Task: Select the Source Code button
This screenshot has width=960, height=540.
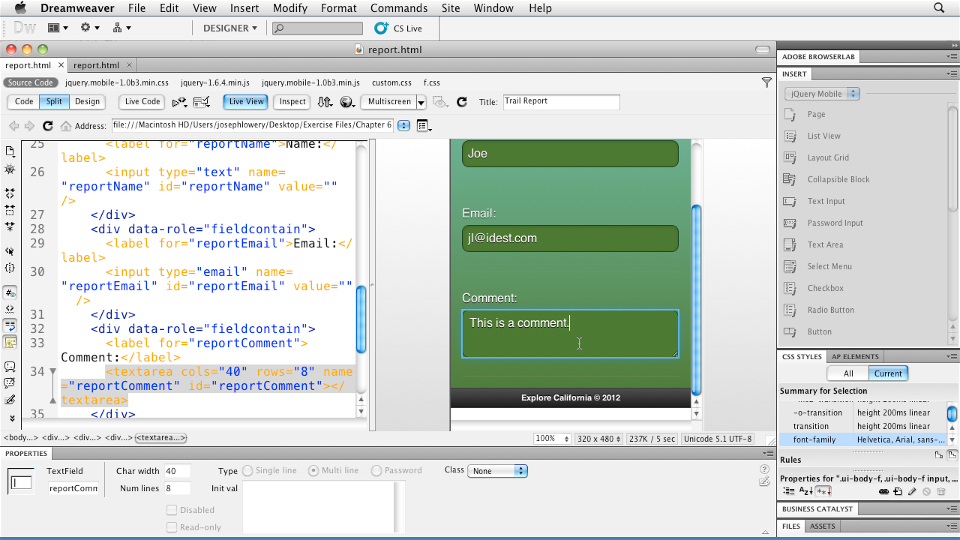Action: (30, 83)
